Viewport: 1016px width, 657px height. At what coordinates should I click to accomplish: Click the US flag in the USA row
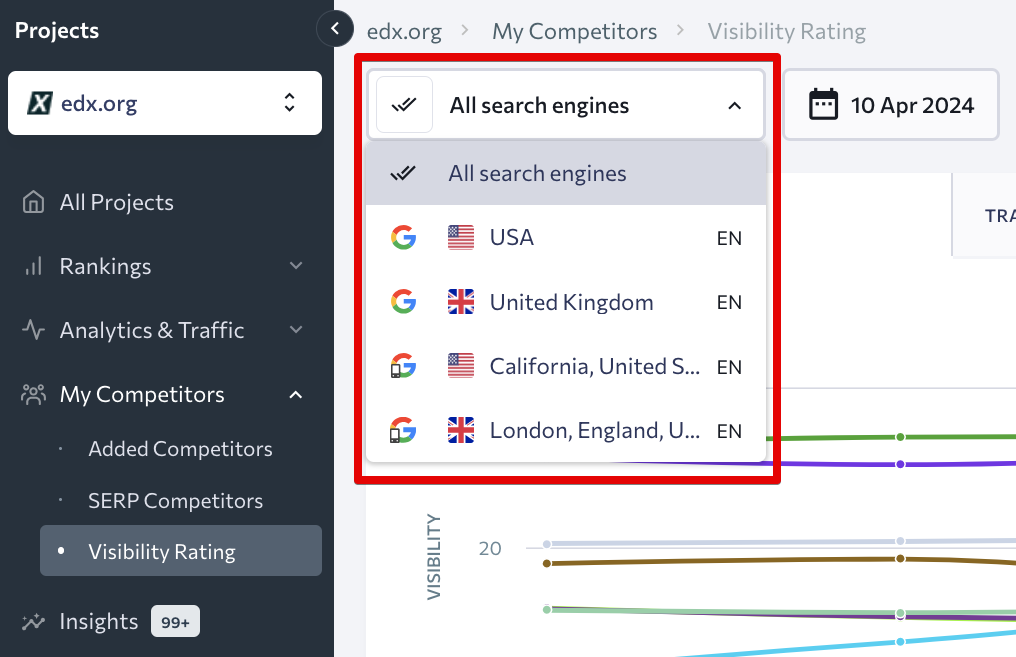[x=461, y=238]
